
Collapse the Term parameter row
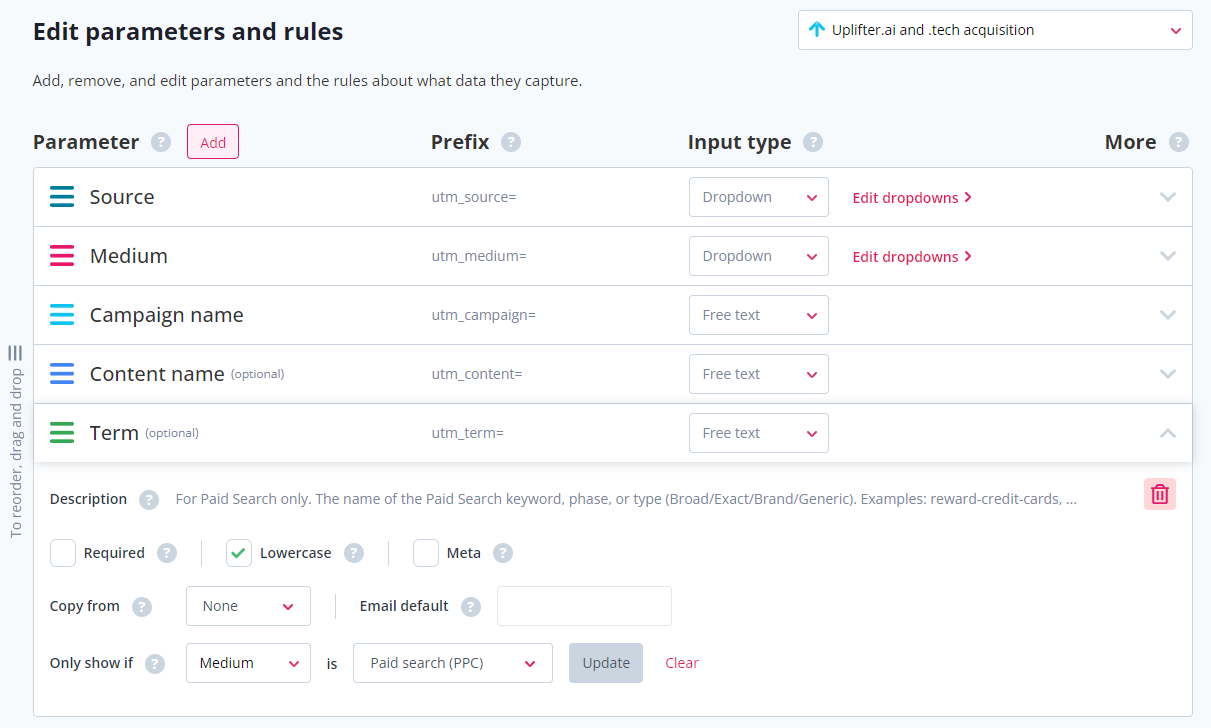[1167, 433]
